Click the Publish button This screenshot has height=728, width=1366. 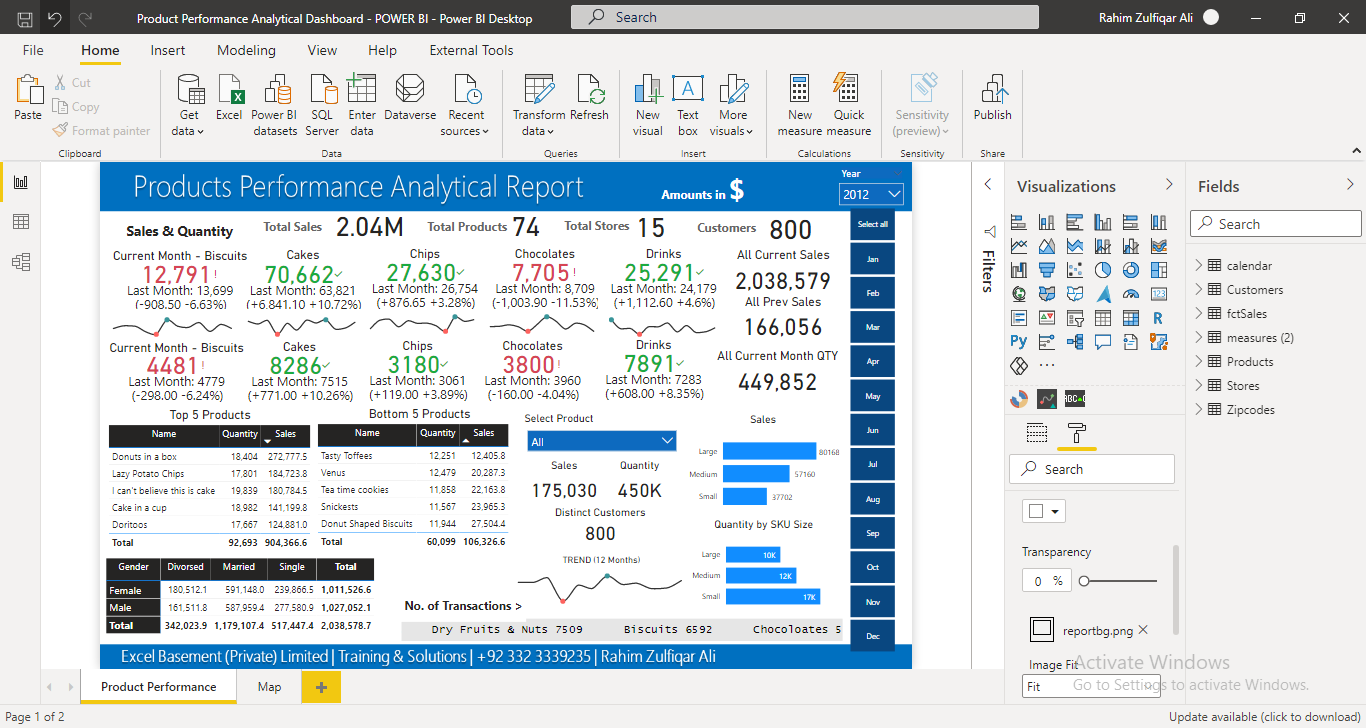point(991,95)
